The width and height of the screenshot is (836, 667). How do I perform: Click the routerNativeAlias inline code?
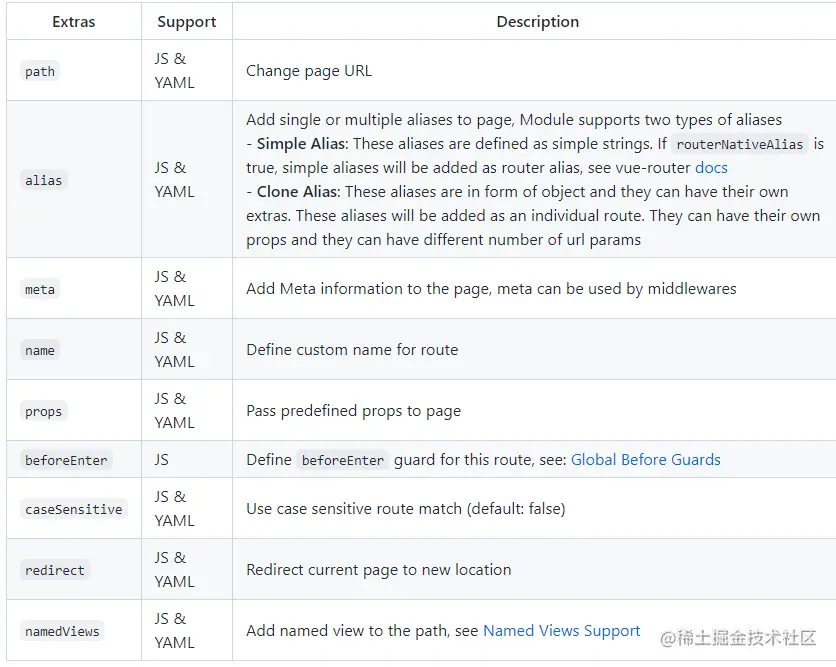739,144
